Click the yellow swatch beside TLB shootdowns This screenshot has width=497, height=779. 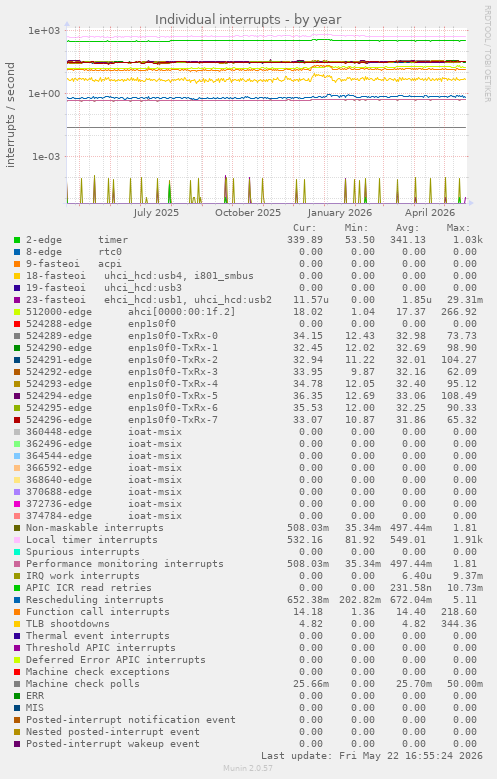click(17, 624)
